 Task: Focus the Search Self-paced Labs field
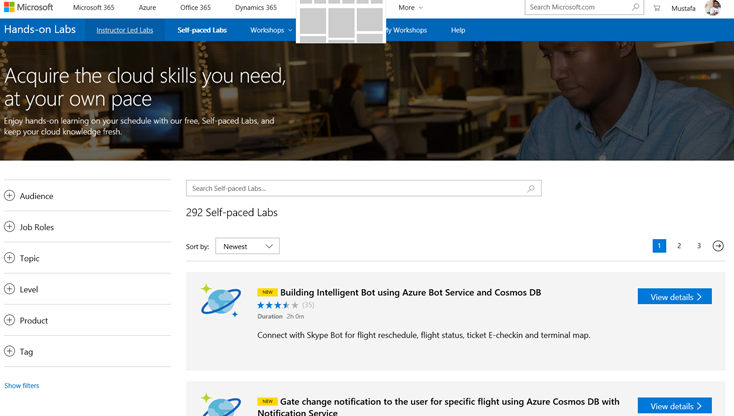[x=363, y=188]
